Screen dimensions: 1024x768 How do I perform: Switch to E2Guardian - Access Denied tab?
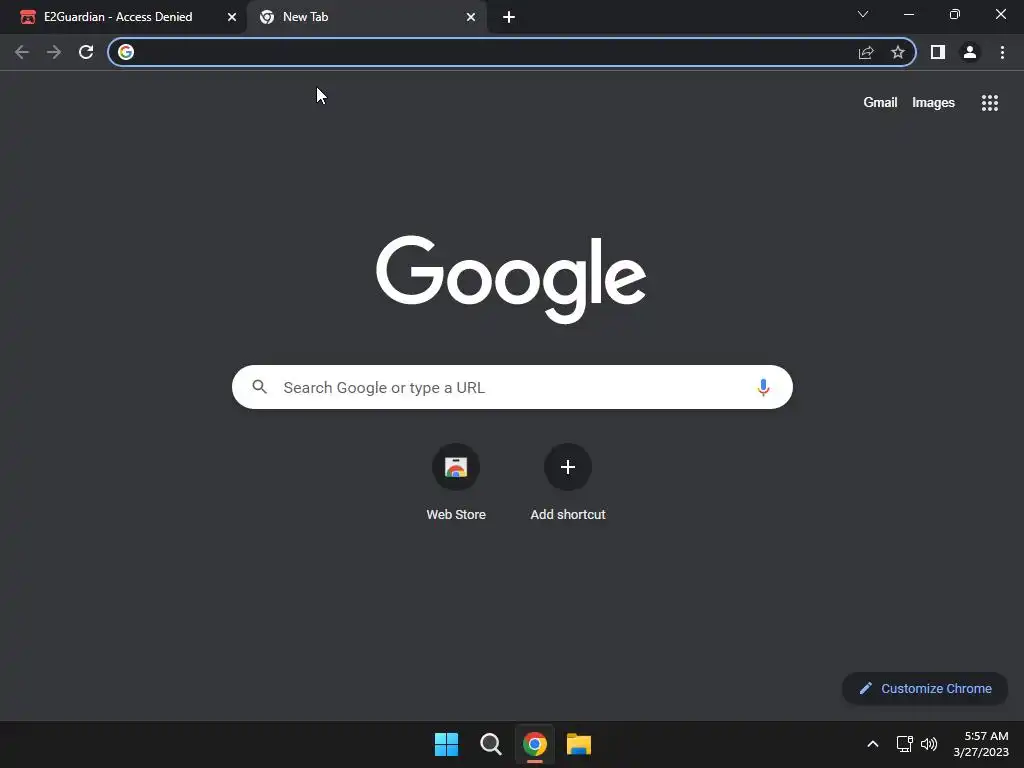pos(123,17)
